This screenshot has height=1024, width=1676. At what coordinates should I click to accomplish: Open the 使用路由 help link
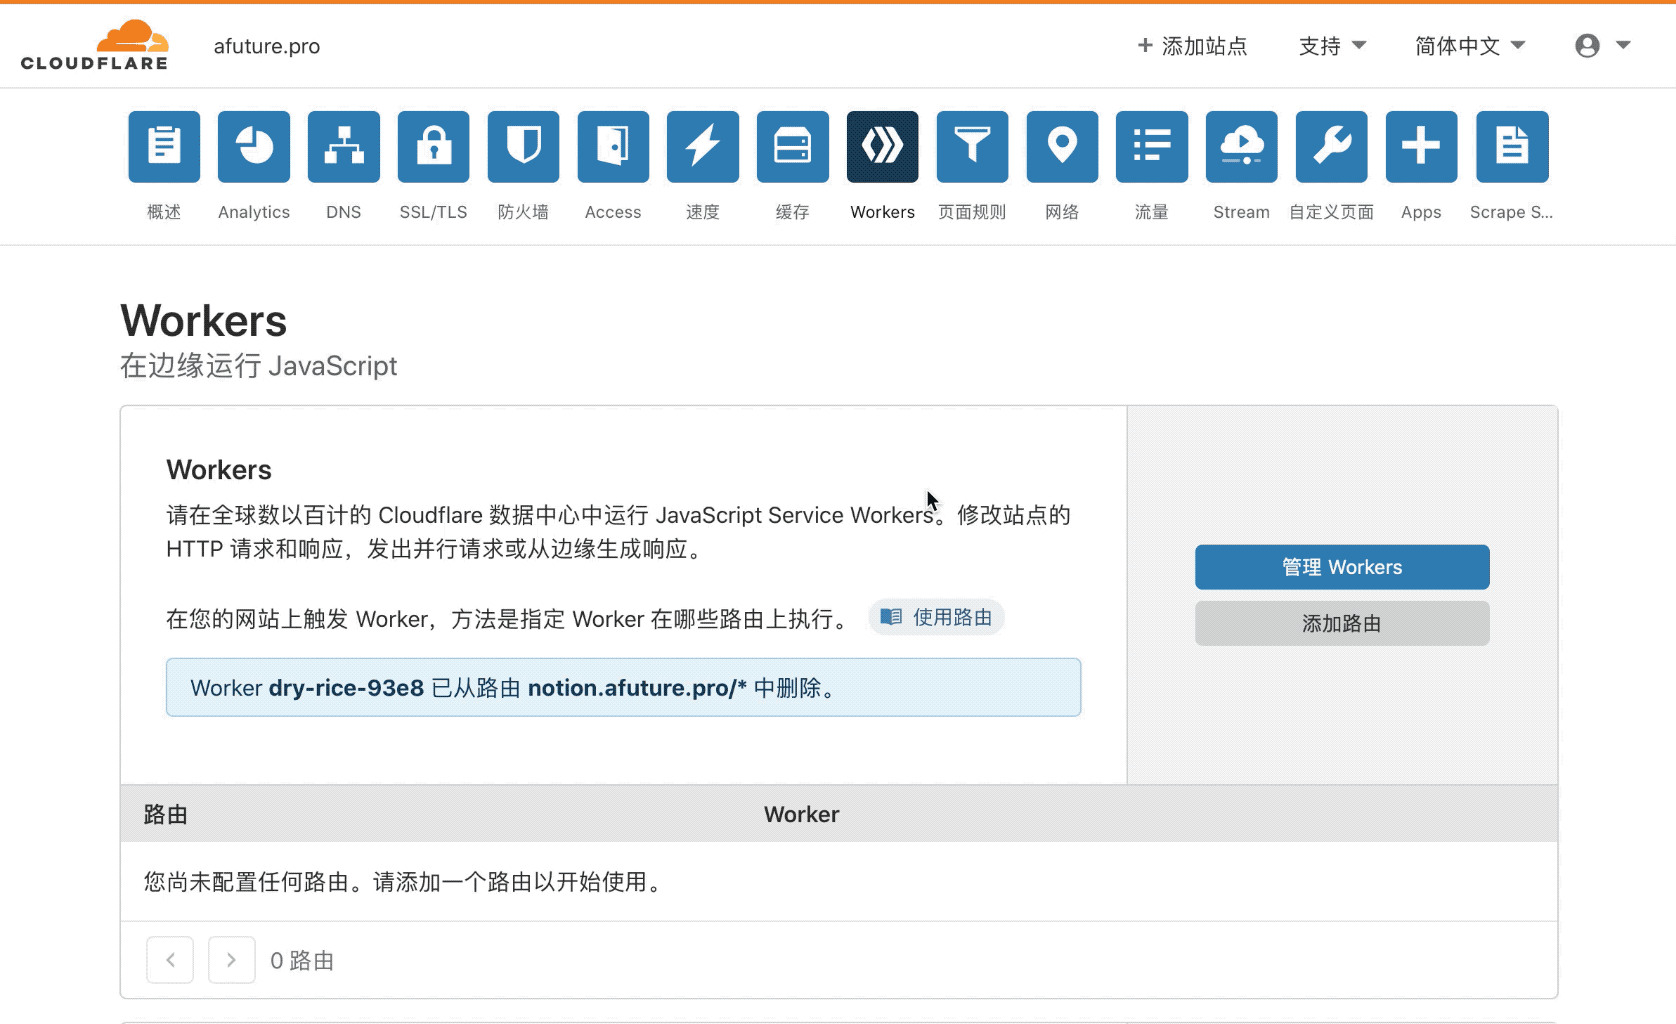click(936, 617)
